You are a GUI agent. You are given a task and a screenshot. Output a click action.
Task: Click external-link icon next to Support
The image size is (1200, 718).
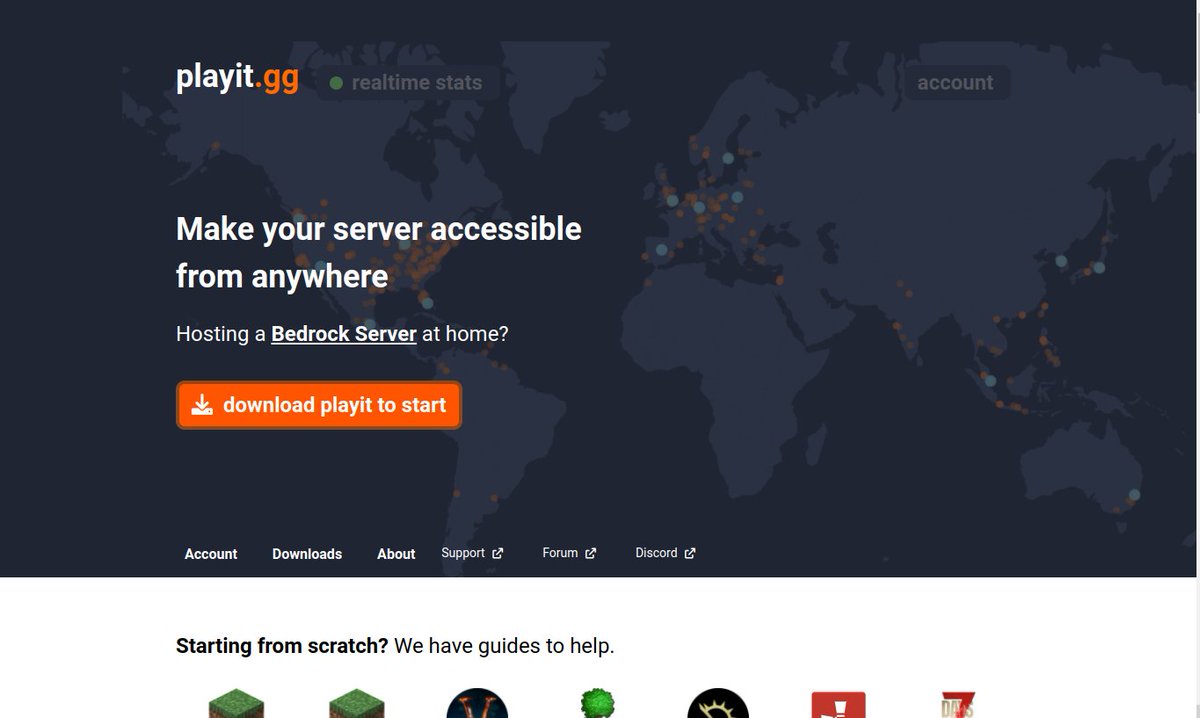[x=497, y=553]
